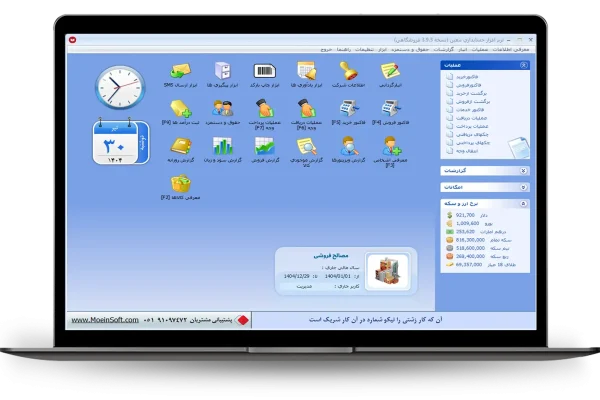Open the barcode printing tool
Screen dimensions: 600x400
click(x=265, y=73)
